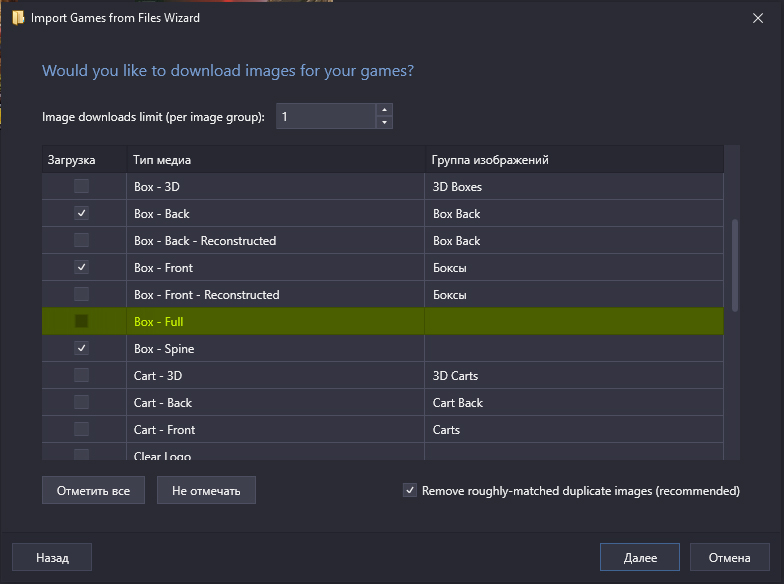Image resolution: width=784 pixels, height=584 pixels.
Task: Decrease image downloads limit with down arrow
Action: pyautogui.click(x=384, y=123)
